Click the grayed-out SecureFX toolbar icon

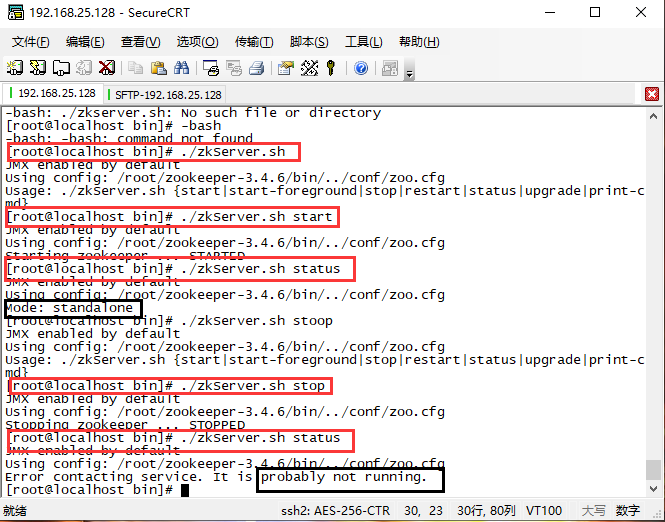390,68
